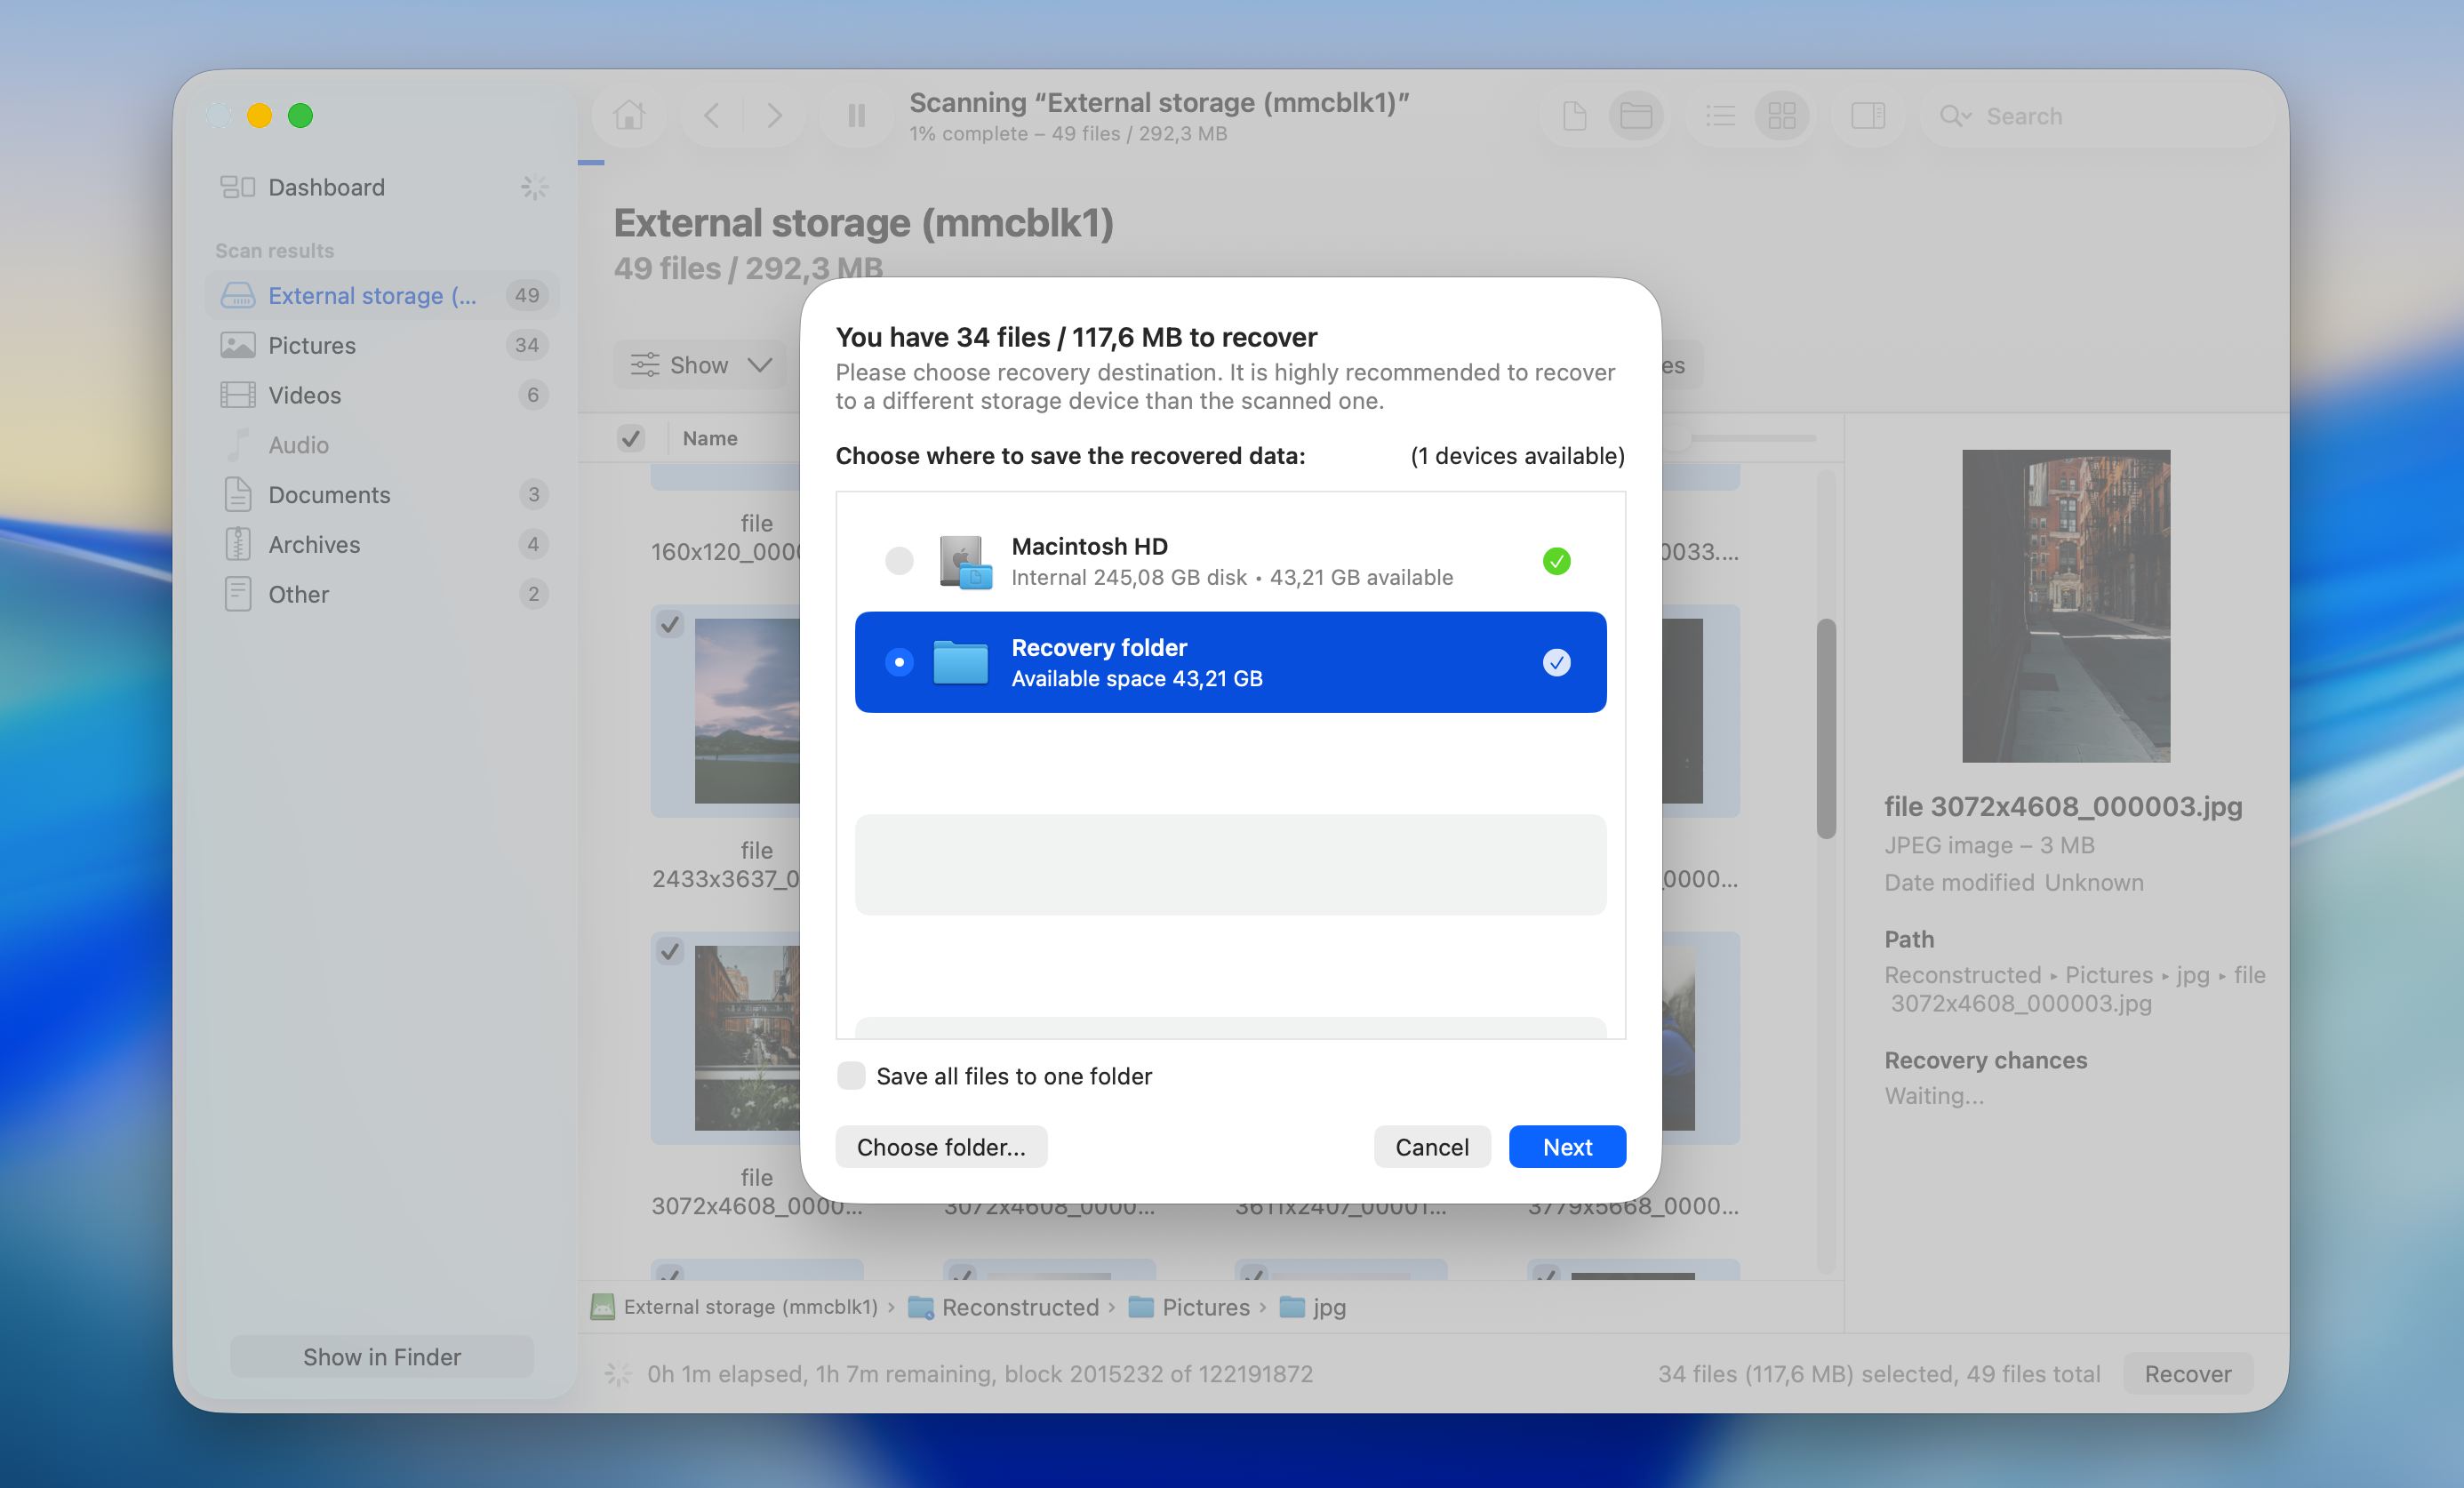Toggle the preview side panel
2464x1488 pixels.
(1868, 115)
